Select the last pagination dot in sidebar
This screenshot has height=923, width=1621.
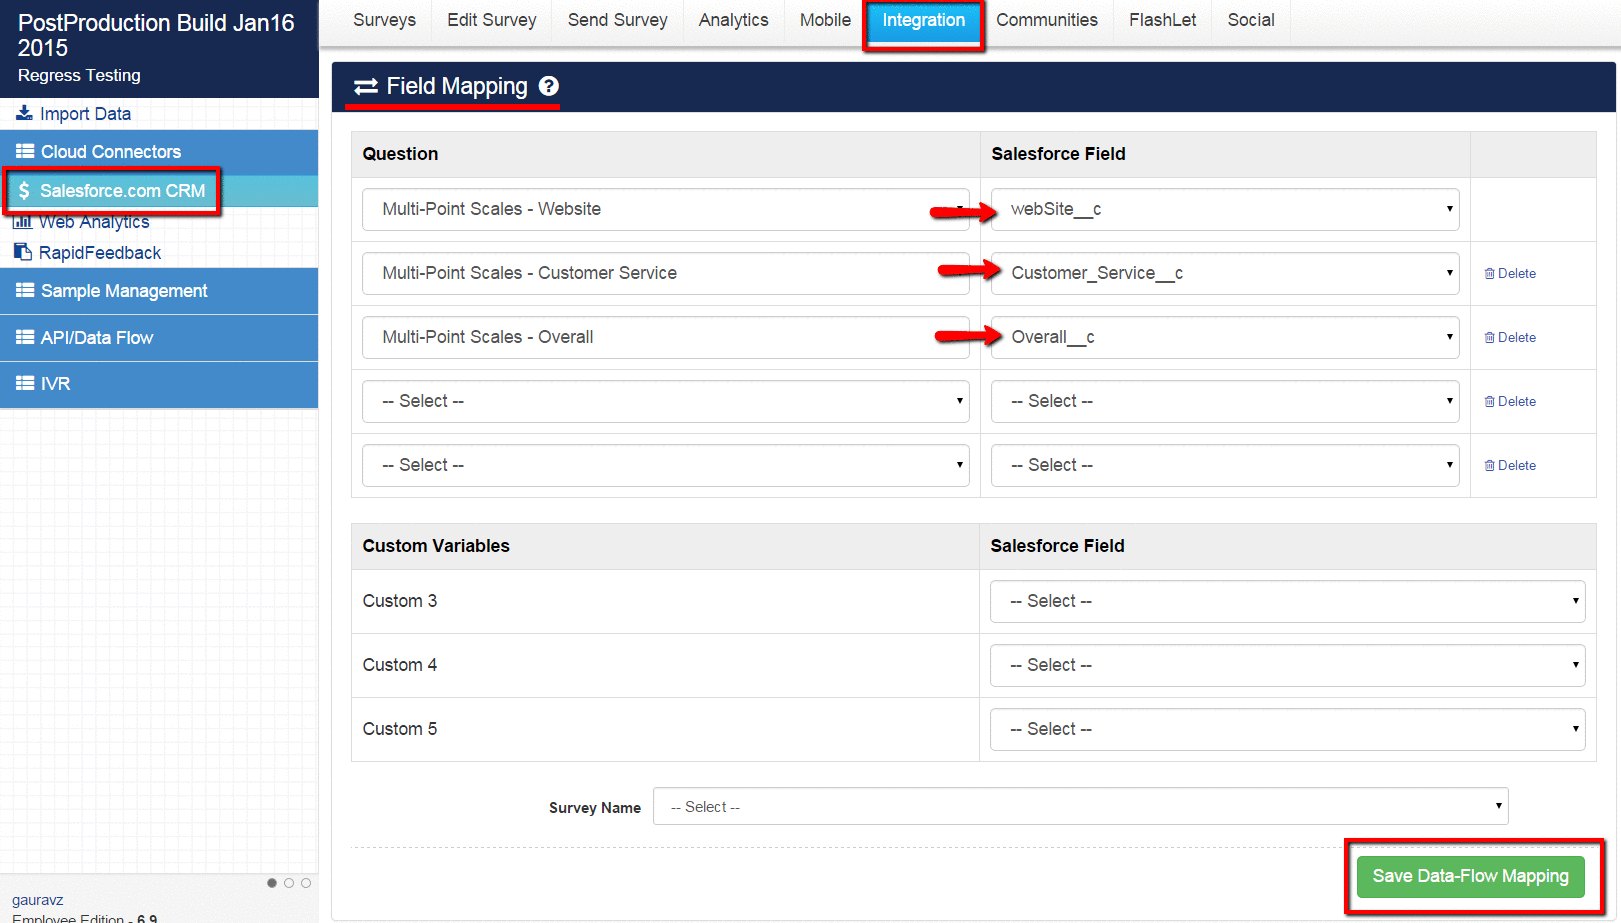click(306, 883)
